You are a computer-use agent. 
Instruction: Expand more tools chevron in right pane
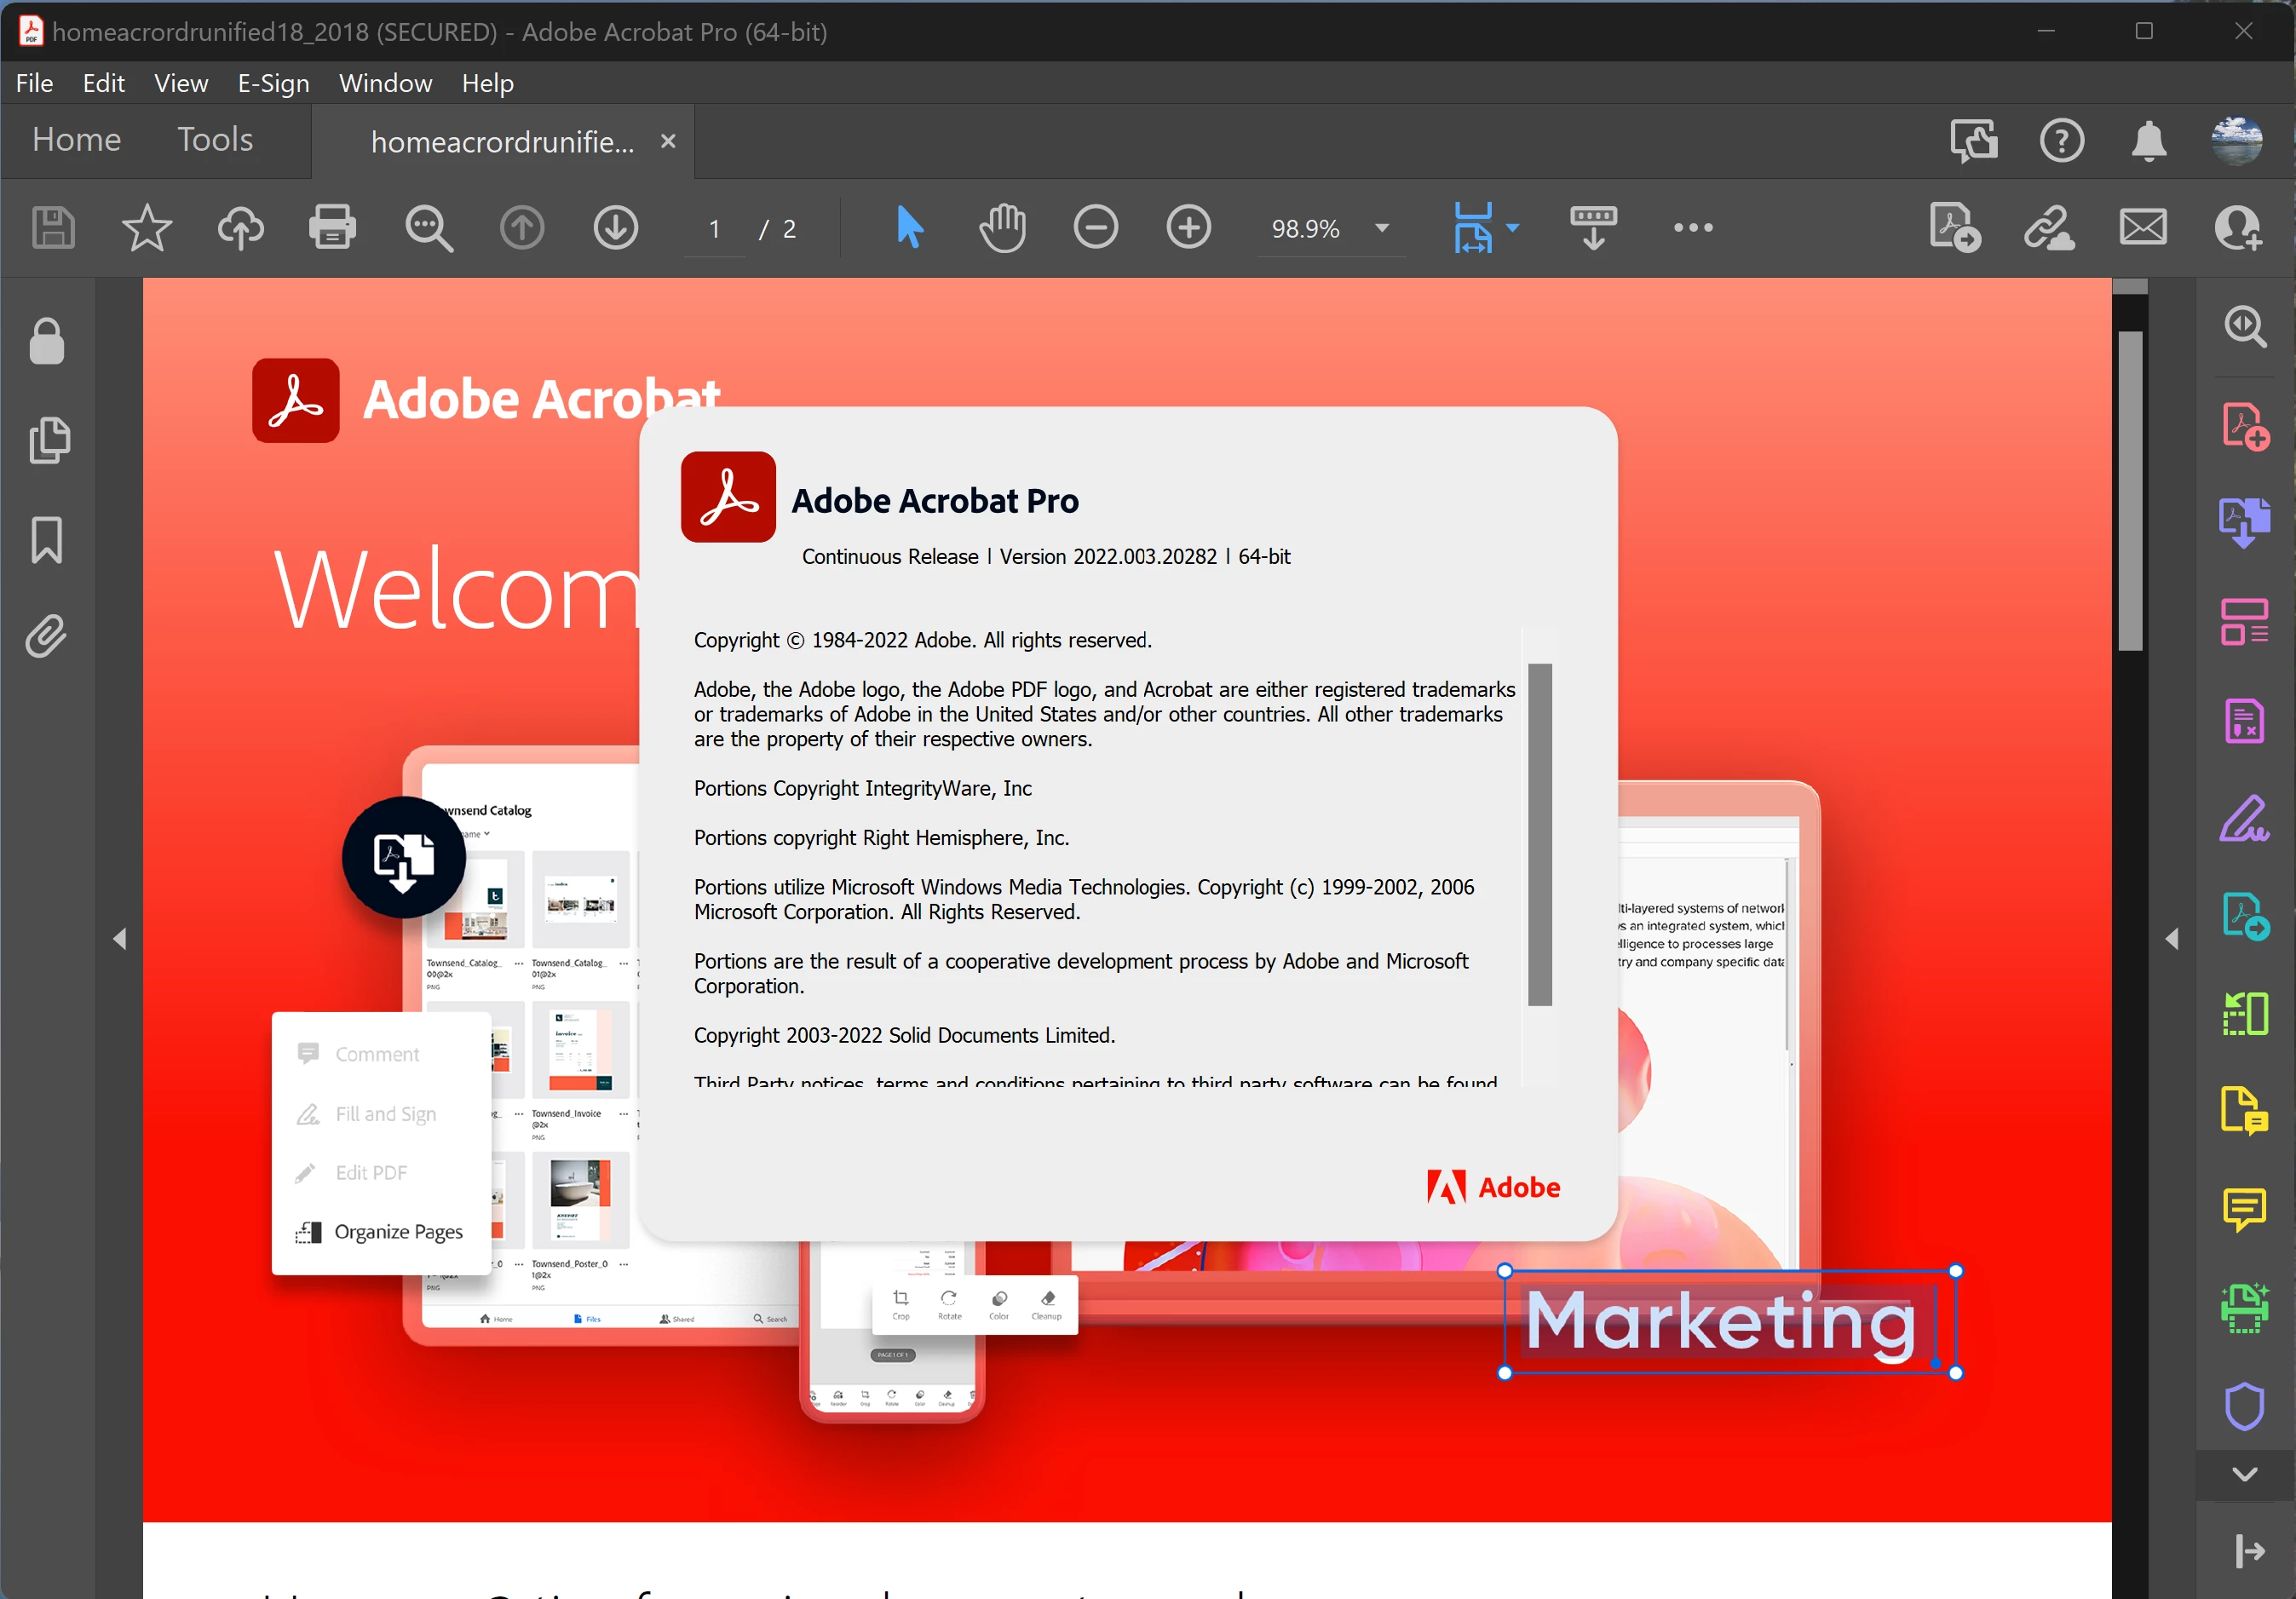[x=2244, y=1474]
